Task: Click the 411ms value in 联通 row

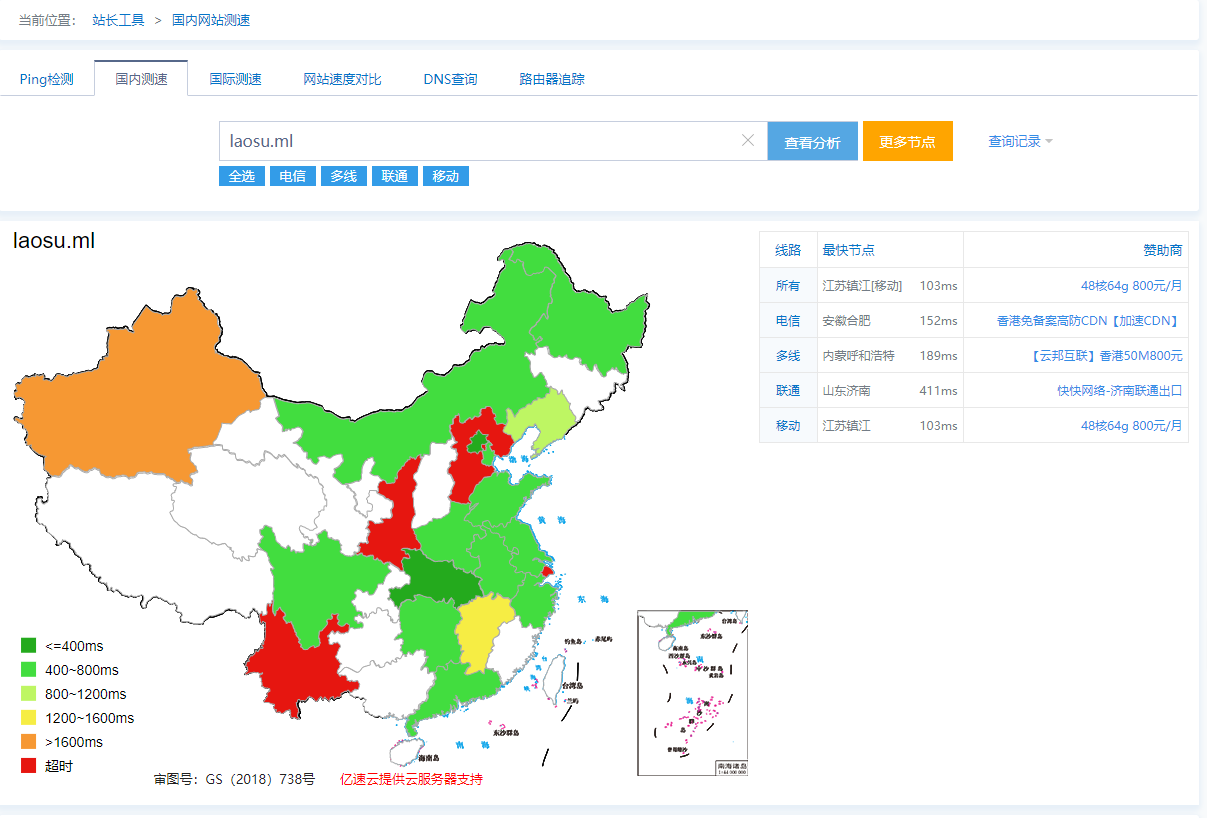Action: tap(938, 391)
